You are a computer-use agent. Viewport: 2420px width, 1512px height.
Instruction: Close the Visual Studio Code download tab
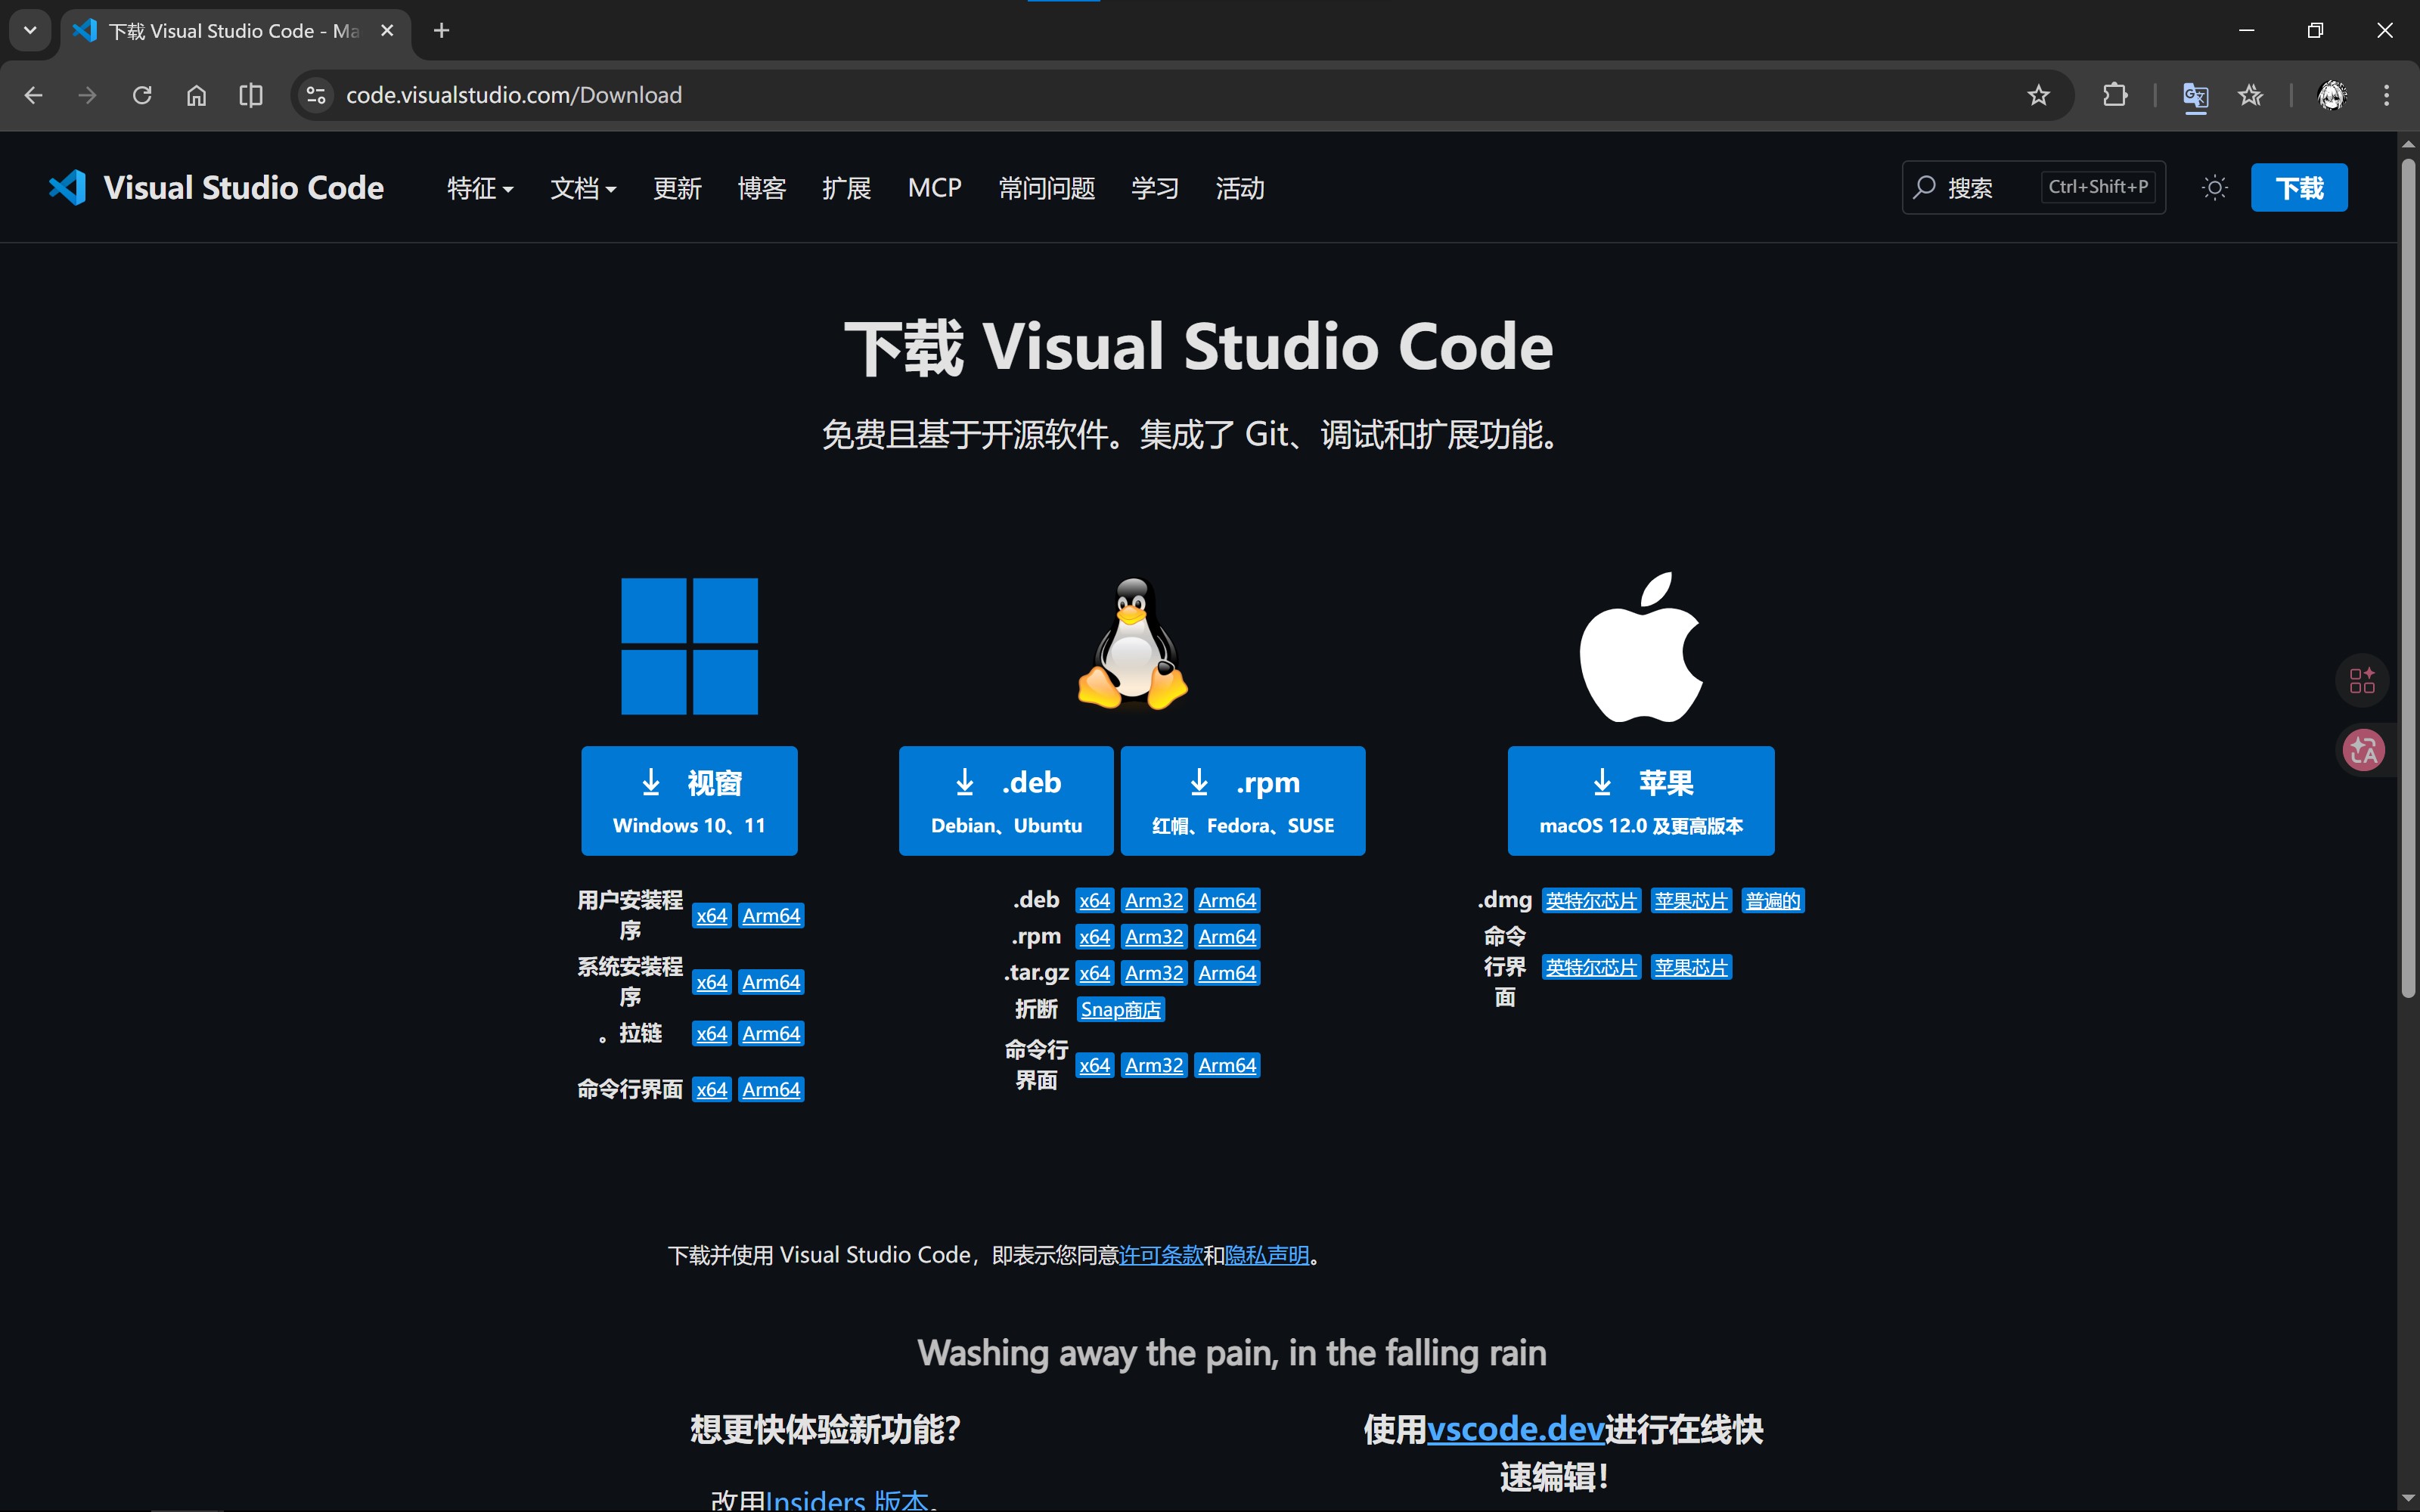pos(387,30)
